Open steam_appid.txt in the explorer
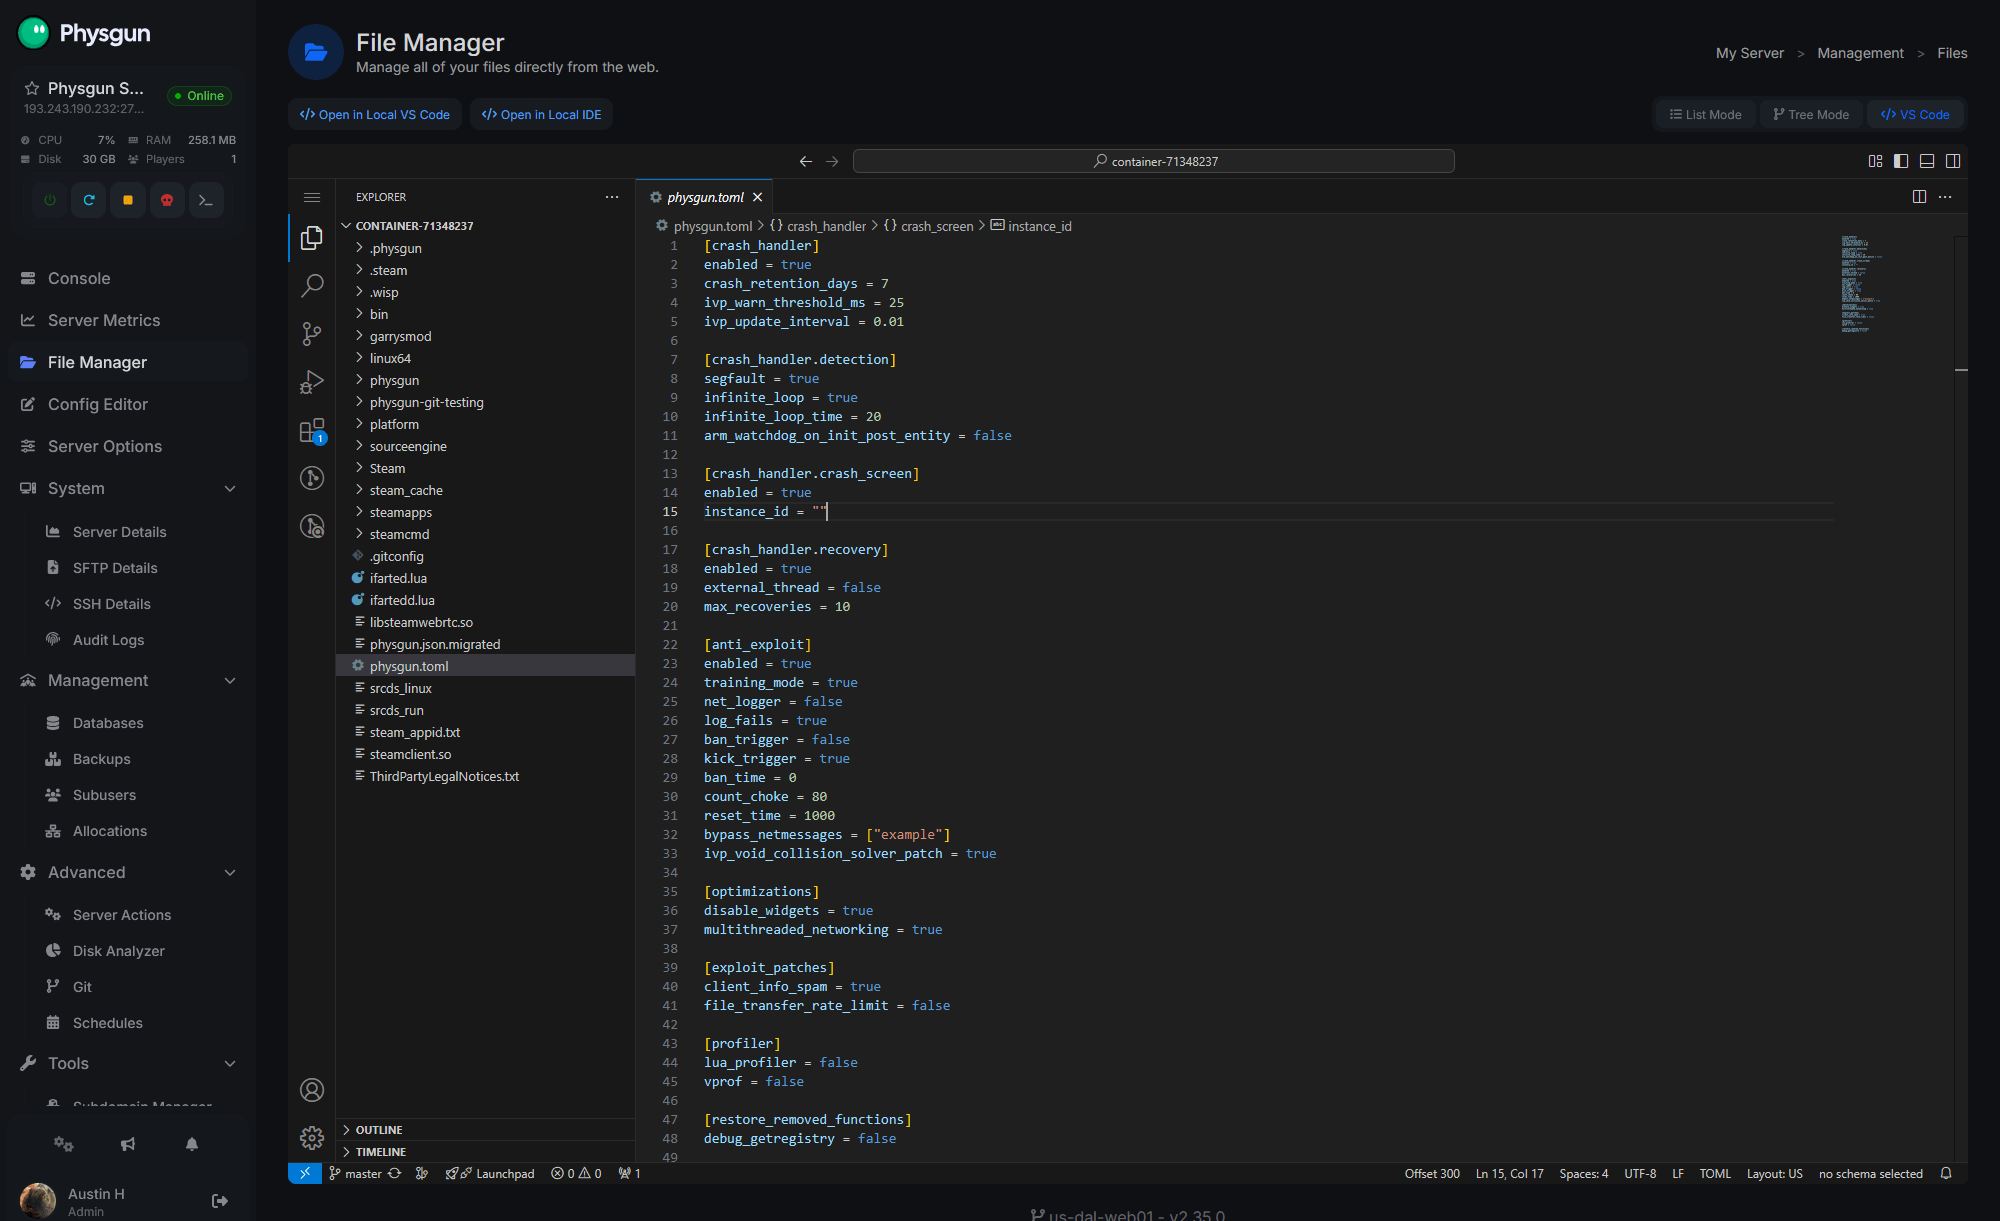The height and width of the screenshot is (1221, 2000). (x=486, y=732)
